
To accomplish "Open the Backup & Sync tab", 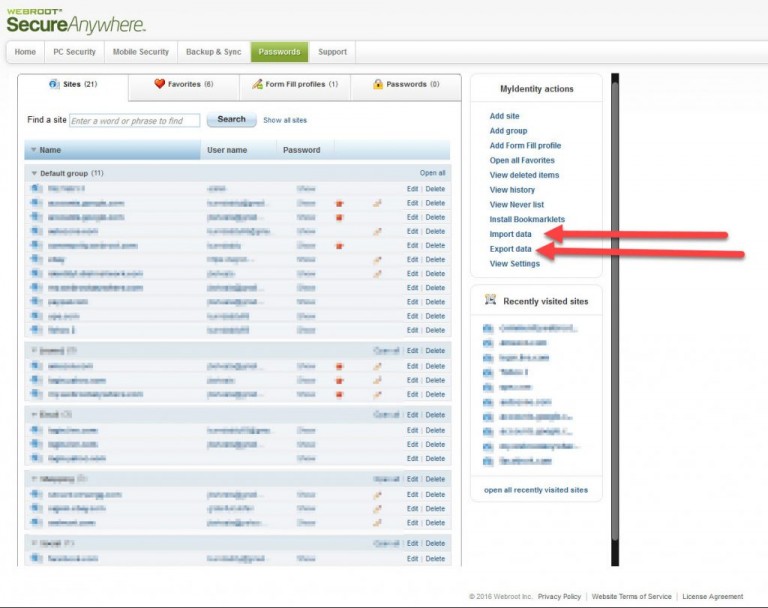I will point(213,52).
